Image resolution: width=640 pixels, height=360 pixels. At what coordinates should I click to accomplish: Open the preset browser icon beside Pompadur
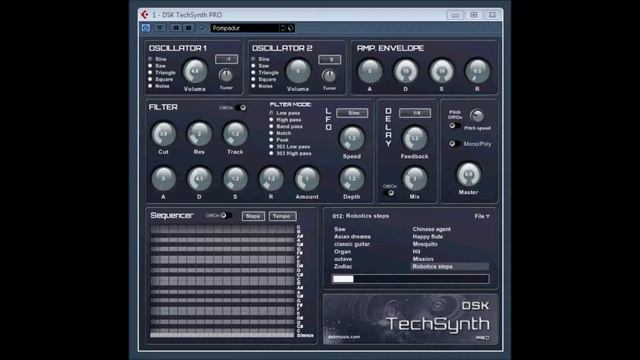tap(282, 28)
